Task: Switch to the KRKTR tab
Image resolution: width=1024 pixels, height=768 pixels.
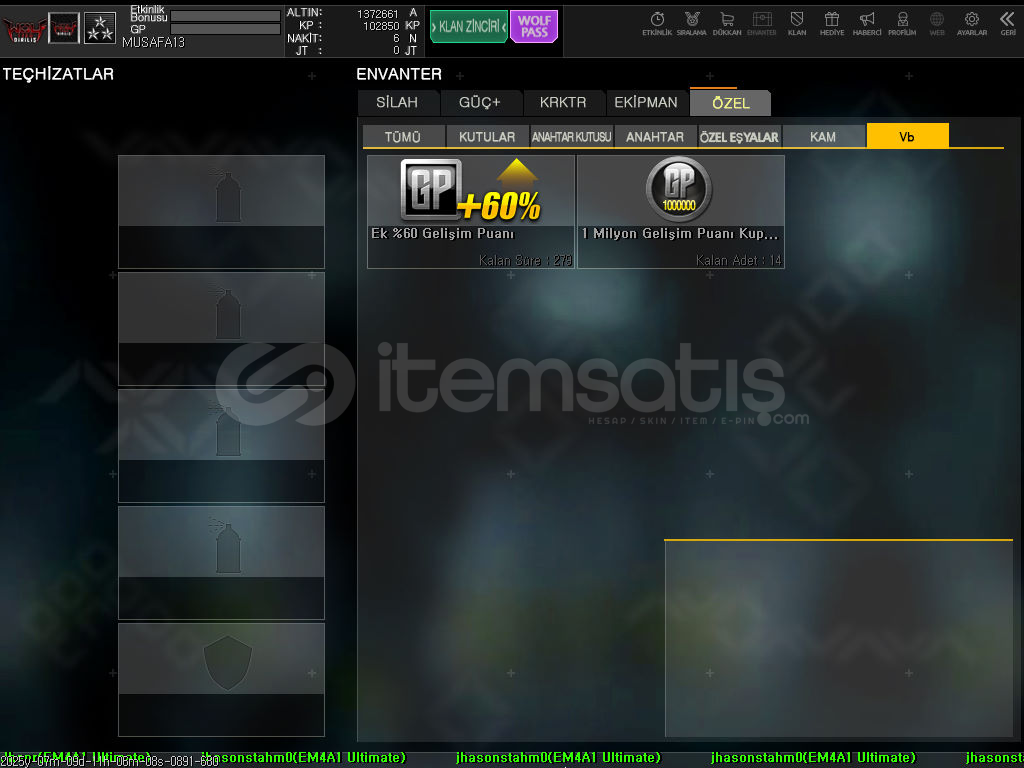Action: 563,103
